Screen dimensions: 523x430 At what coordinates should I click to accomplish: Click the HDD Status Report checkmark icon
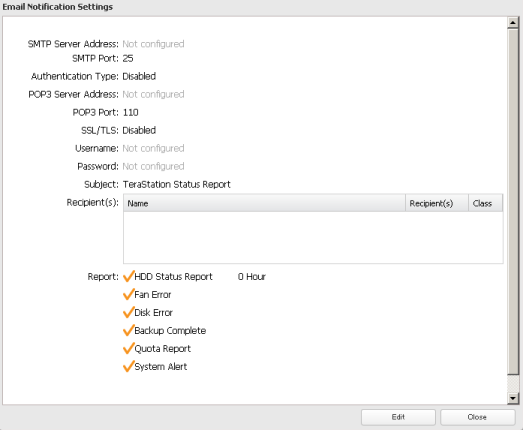pyautogui.click(x=128, y=276)
